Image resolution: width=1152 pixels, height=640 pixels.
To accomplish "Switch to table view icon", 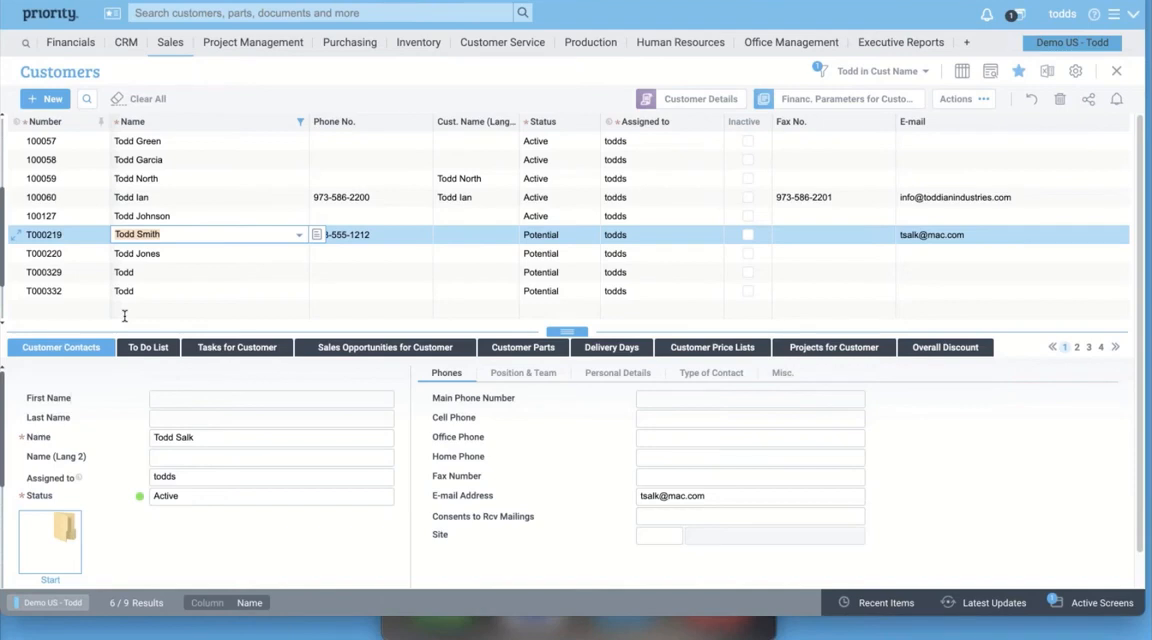I will pyautogui.click(x=962, y=71).
